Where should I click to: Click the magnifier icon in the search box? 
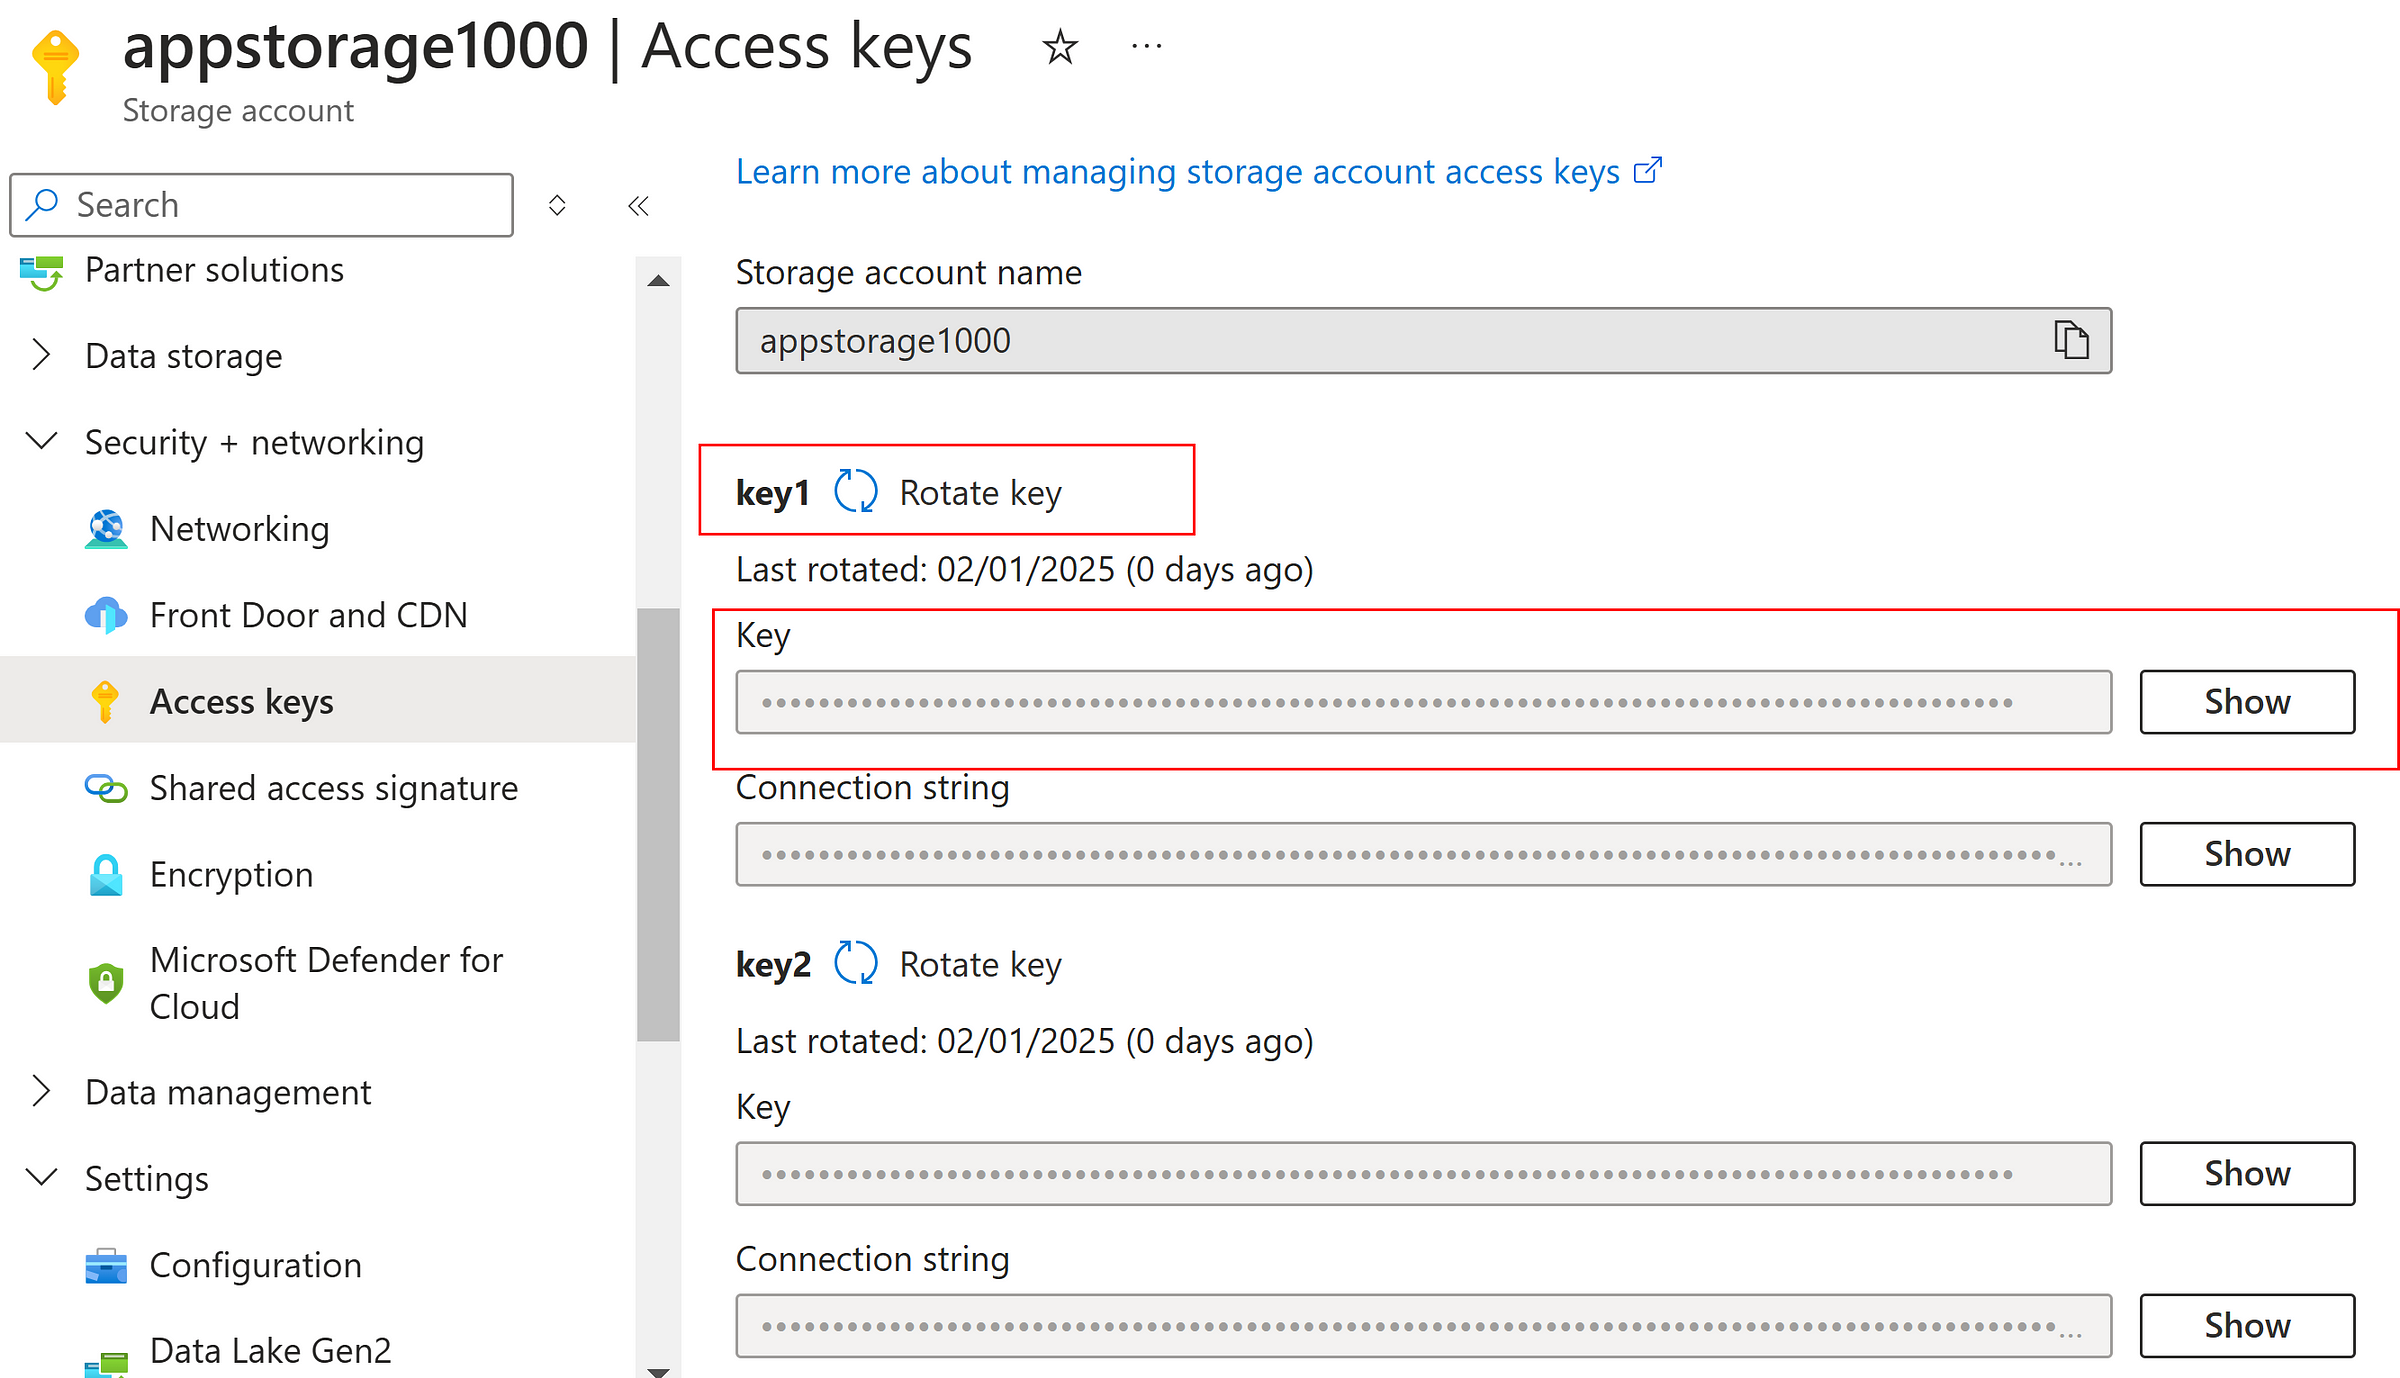(42, 204)
